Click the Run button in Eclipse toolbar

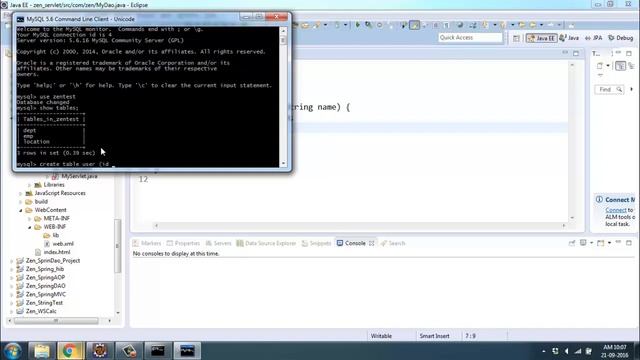(x=358, y=25)
